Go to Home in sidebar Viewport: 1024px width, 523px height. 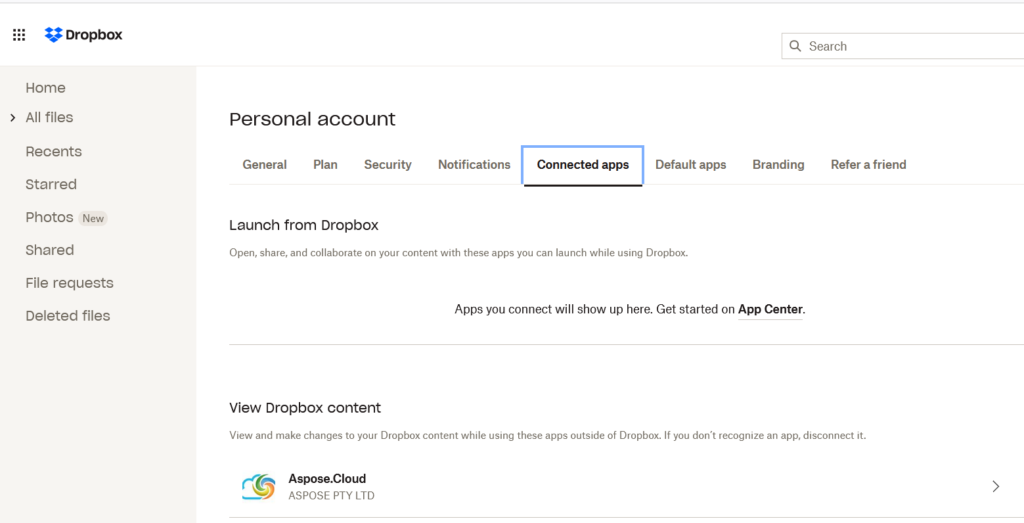[x=46, y=88]
